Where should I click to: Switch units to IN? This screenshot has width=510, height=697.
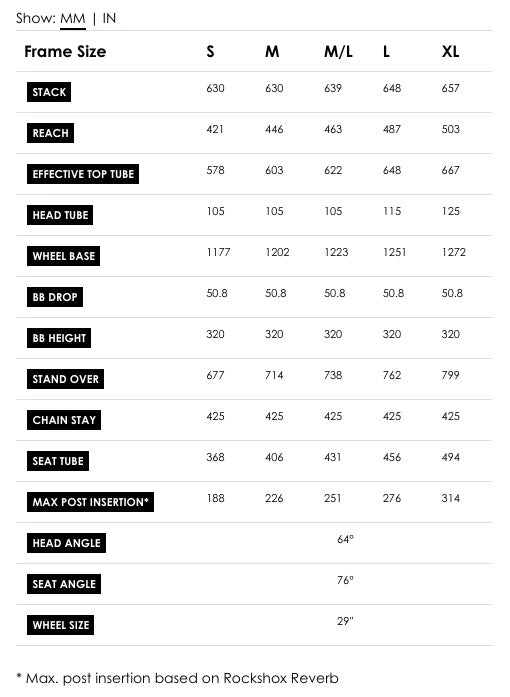(x=109, y=18)
